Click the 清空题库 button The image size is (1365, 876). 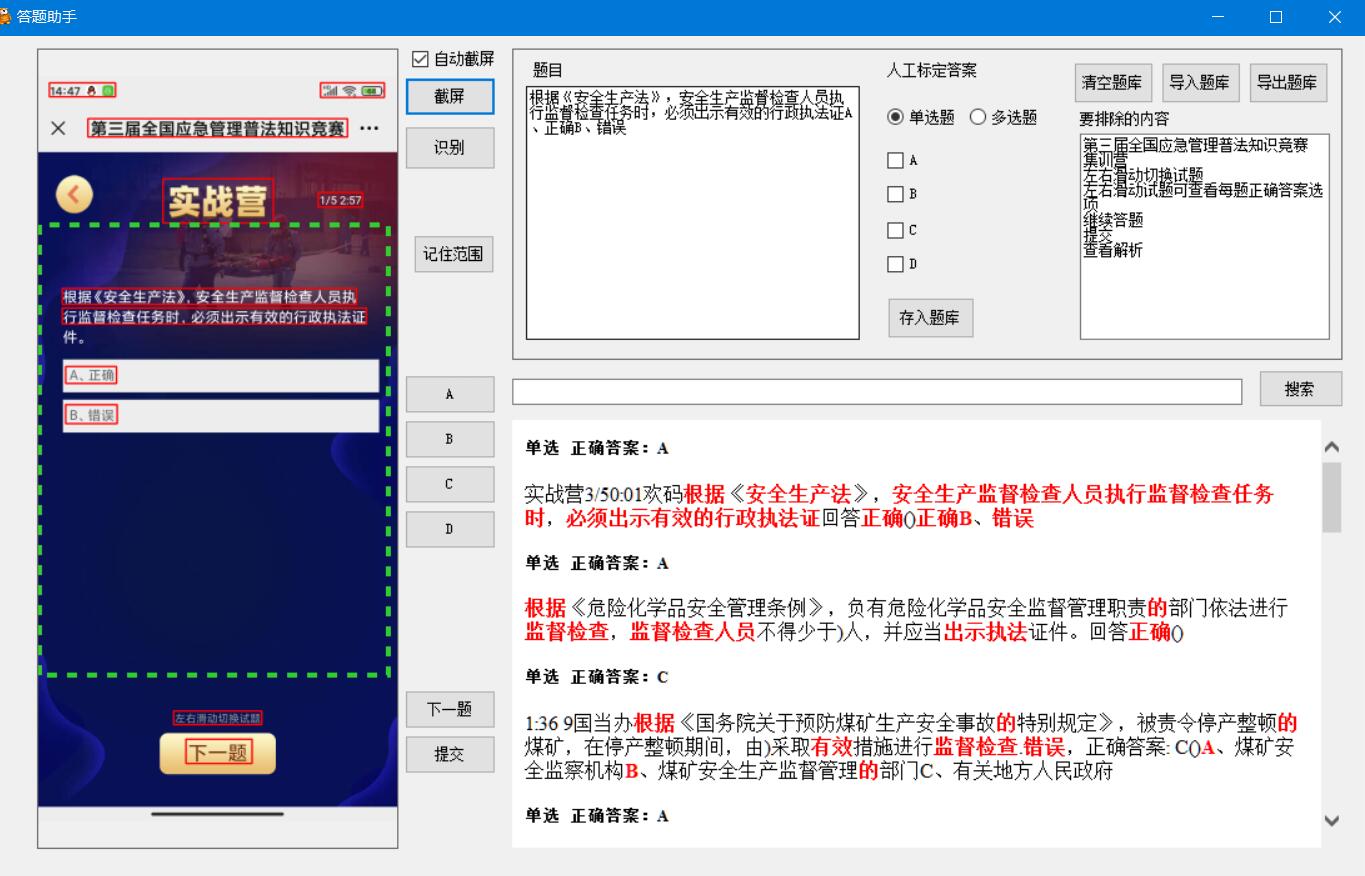[1114, 83]
